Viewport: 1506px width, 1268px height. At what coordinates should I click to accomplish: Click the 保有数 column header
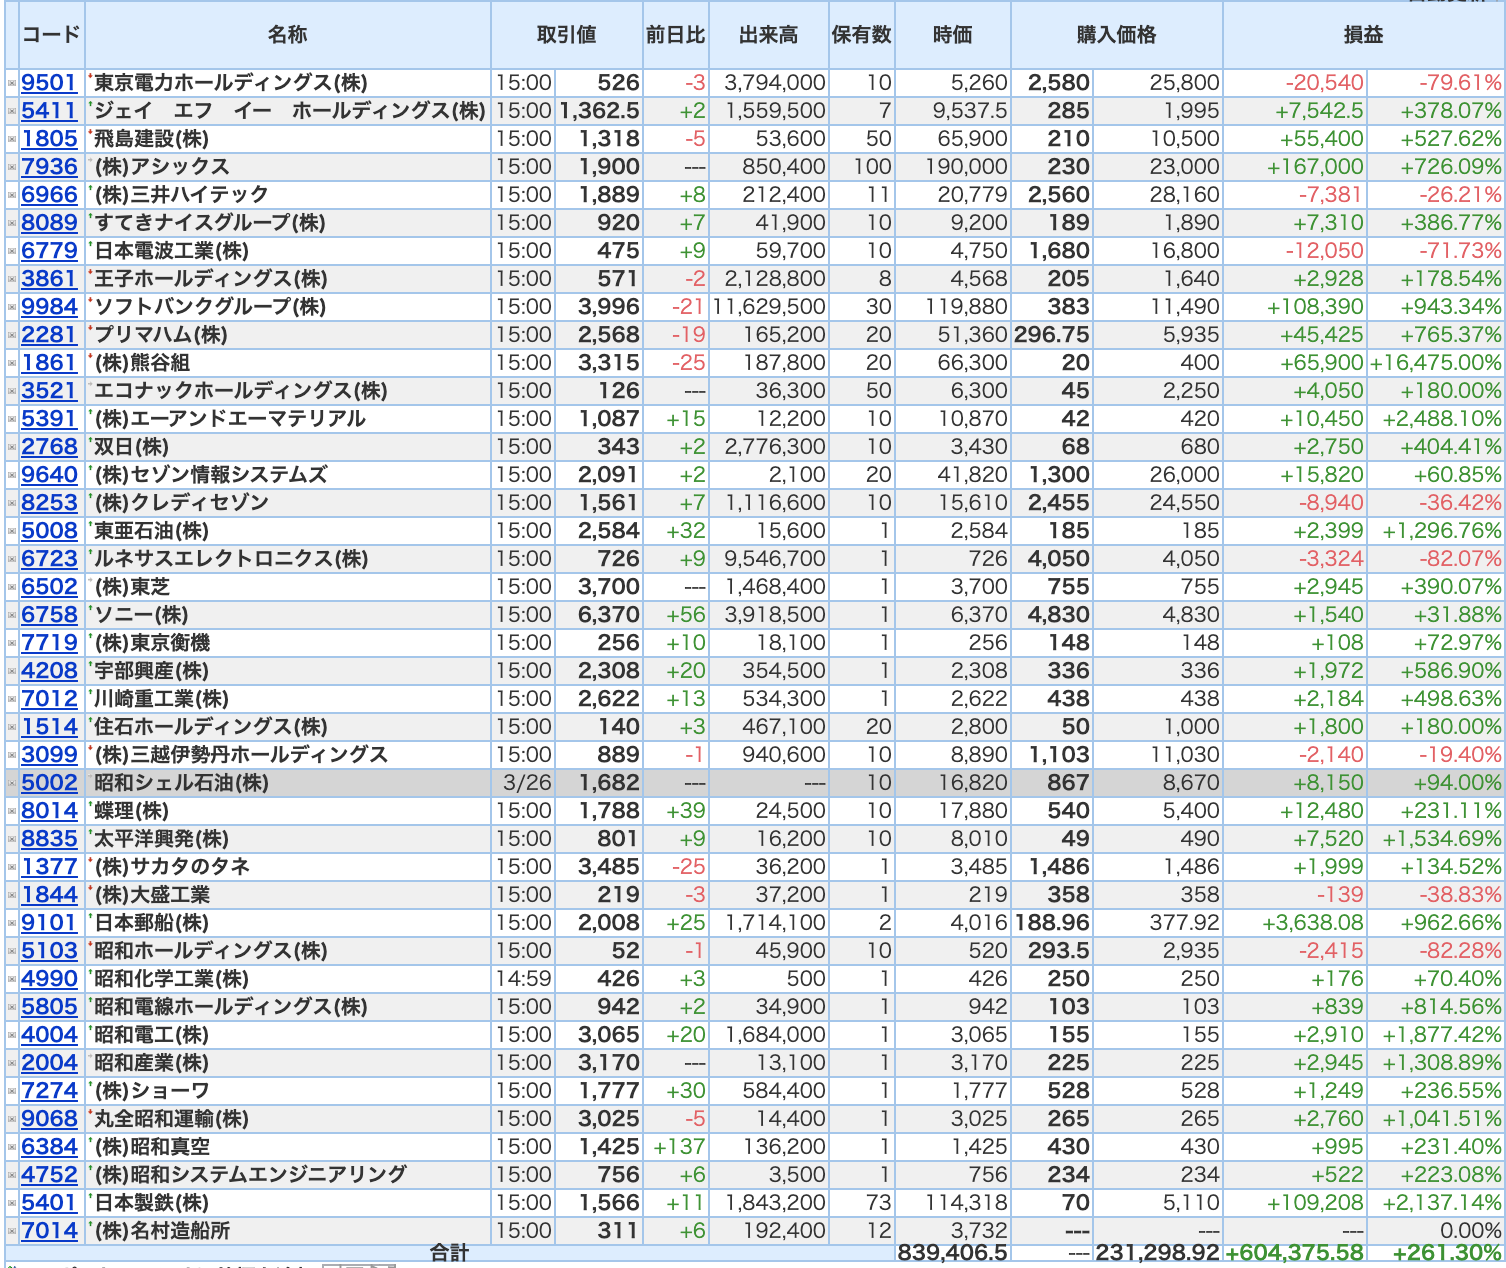pos(862,35)
